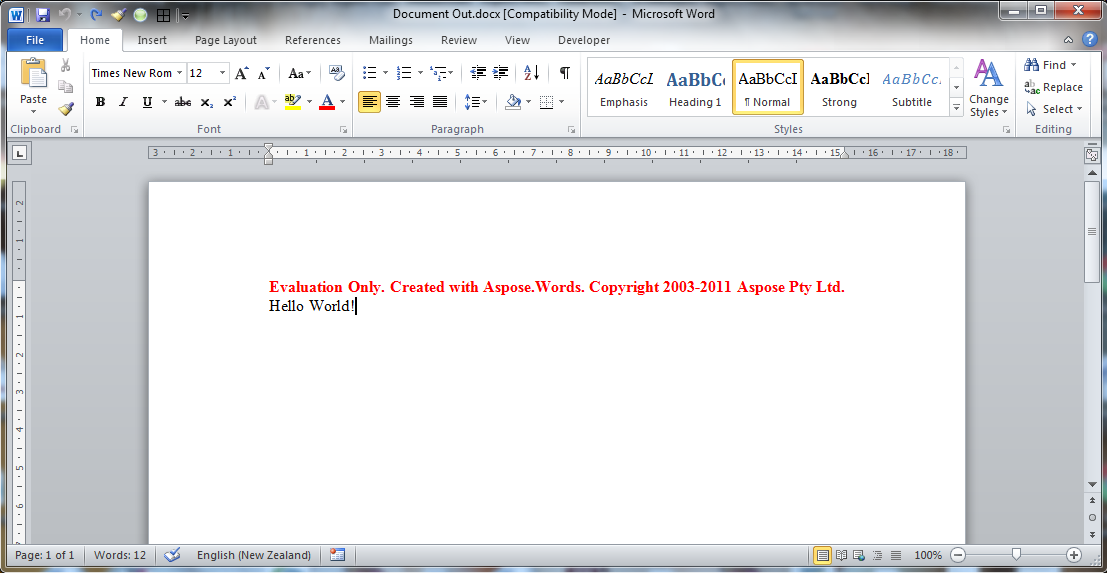Clear formatting with the eraser icon
1107x573 pixels.
337,73
